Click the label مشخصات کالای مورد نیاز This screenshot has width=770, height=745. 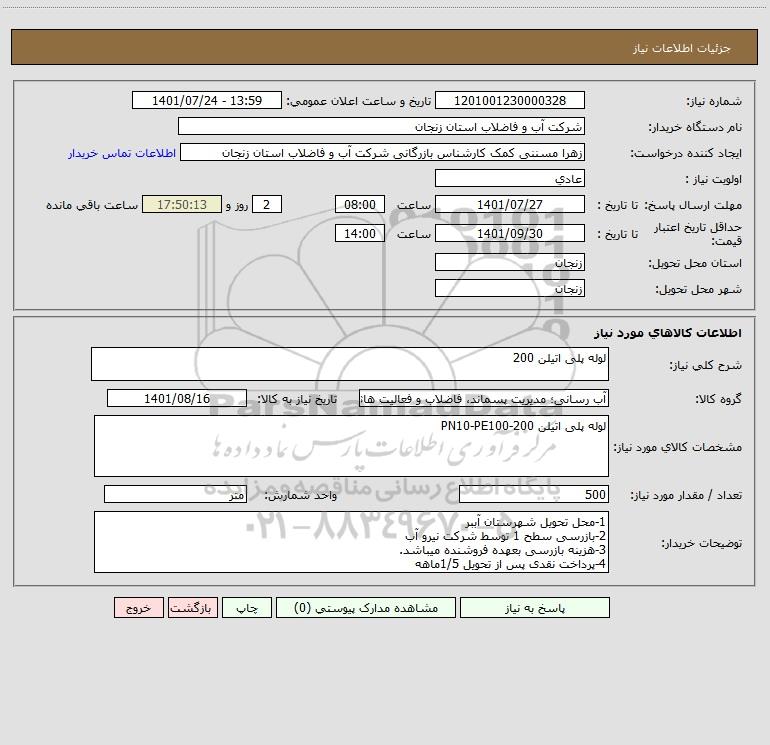[678, 447]
